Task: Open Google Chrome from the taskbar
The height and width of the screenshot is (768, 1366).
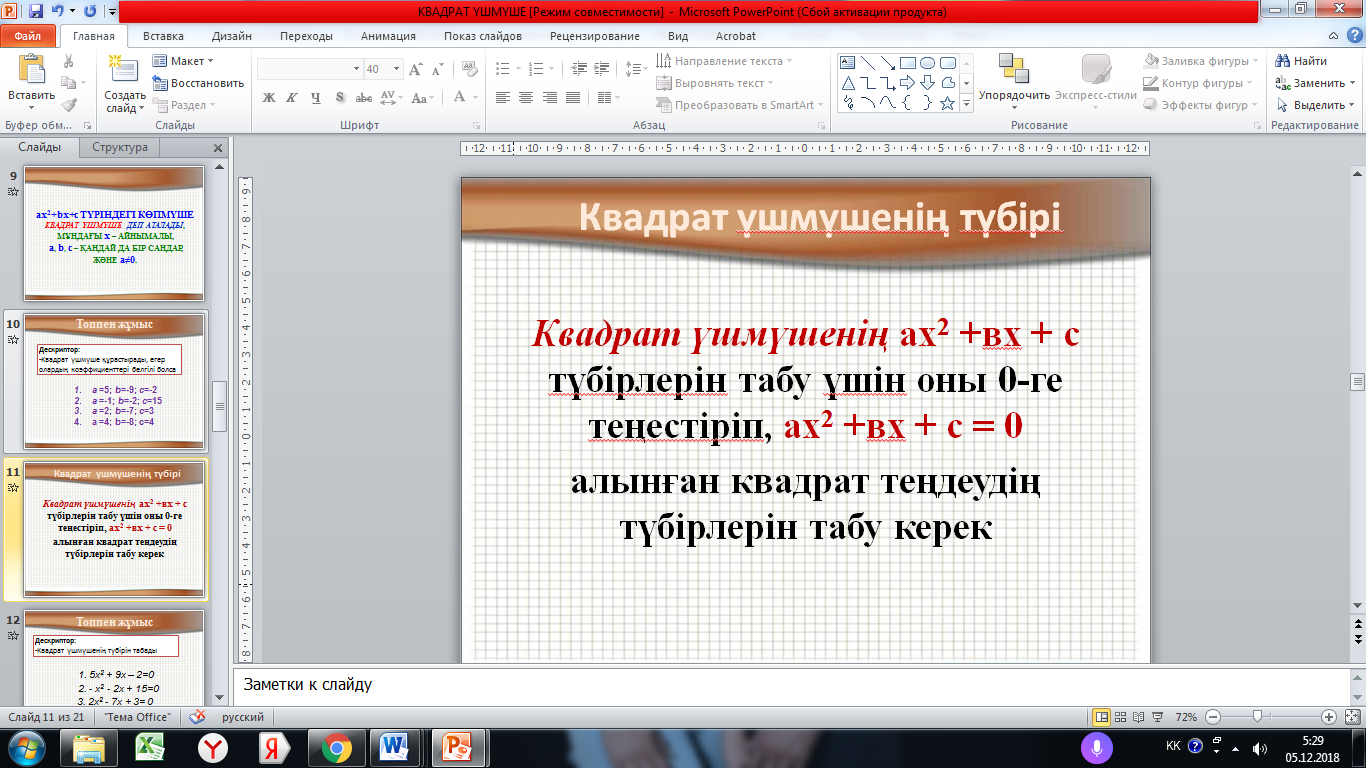Action: pos(335,747)
